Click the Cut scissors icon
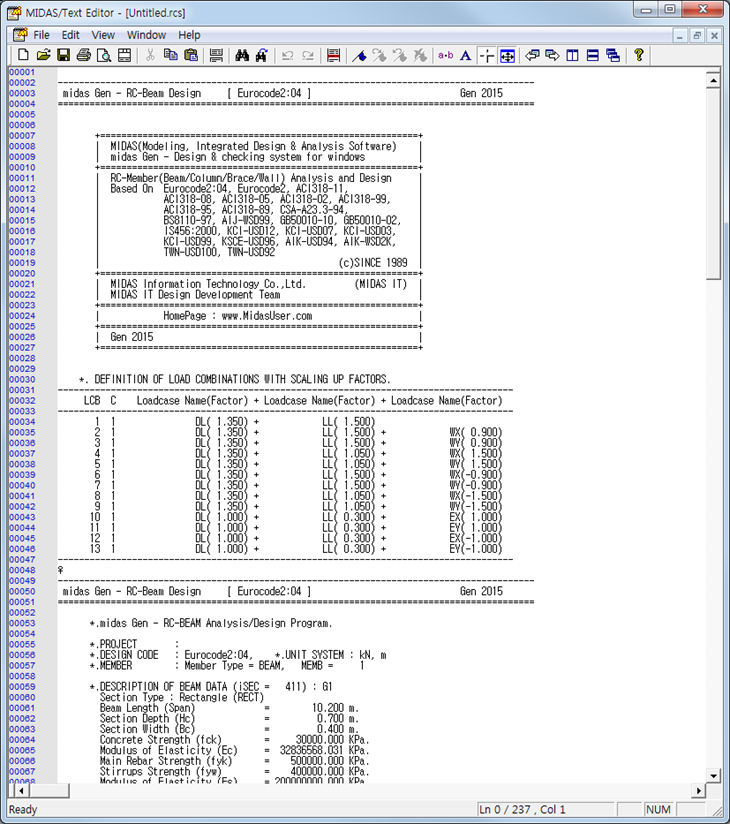 (150, 55)
